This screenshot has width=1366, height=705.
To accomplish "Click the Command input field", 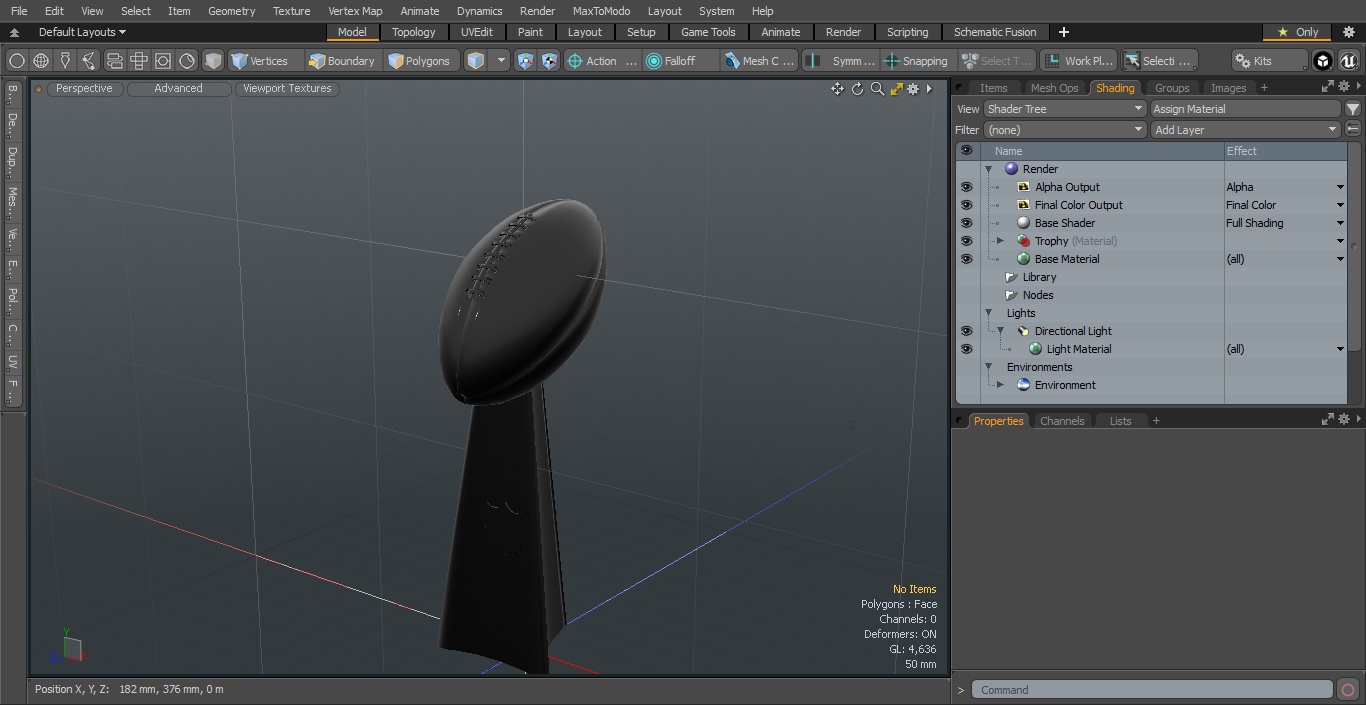I will [1152, 690].
